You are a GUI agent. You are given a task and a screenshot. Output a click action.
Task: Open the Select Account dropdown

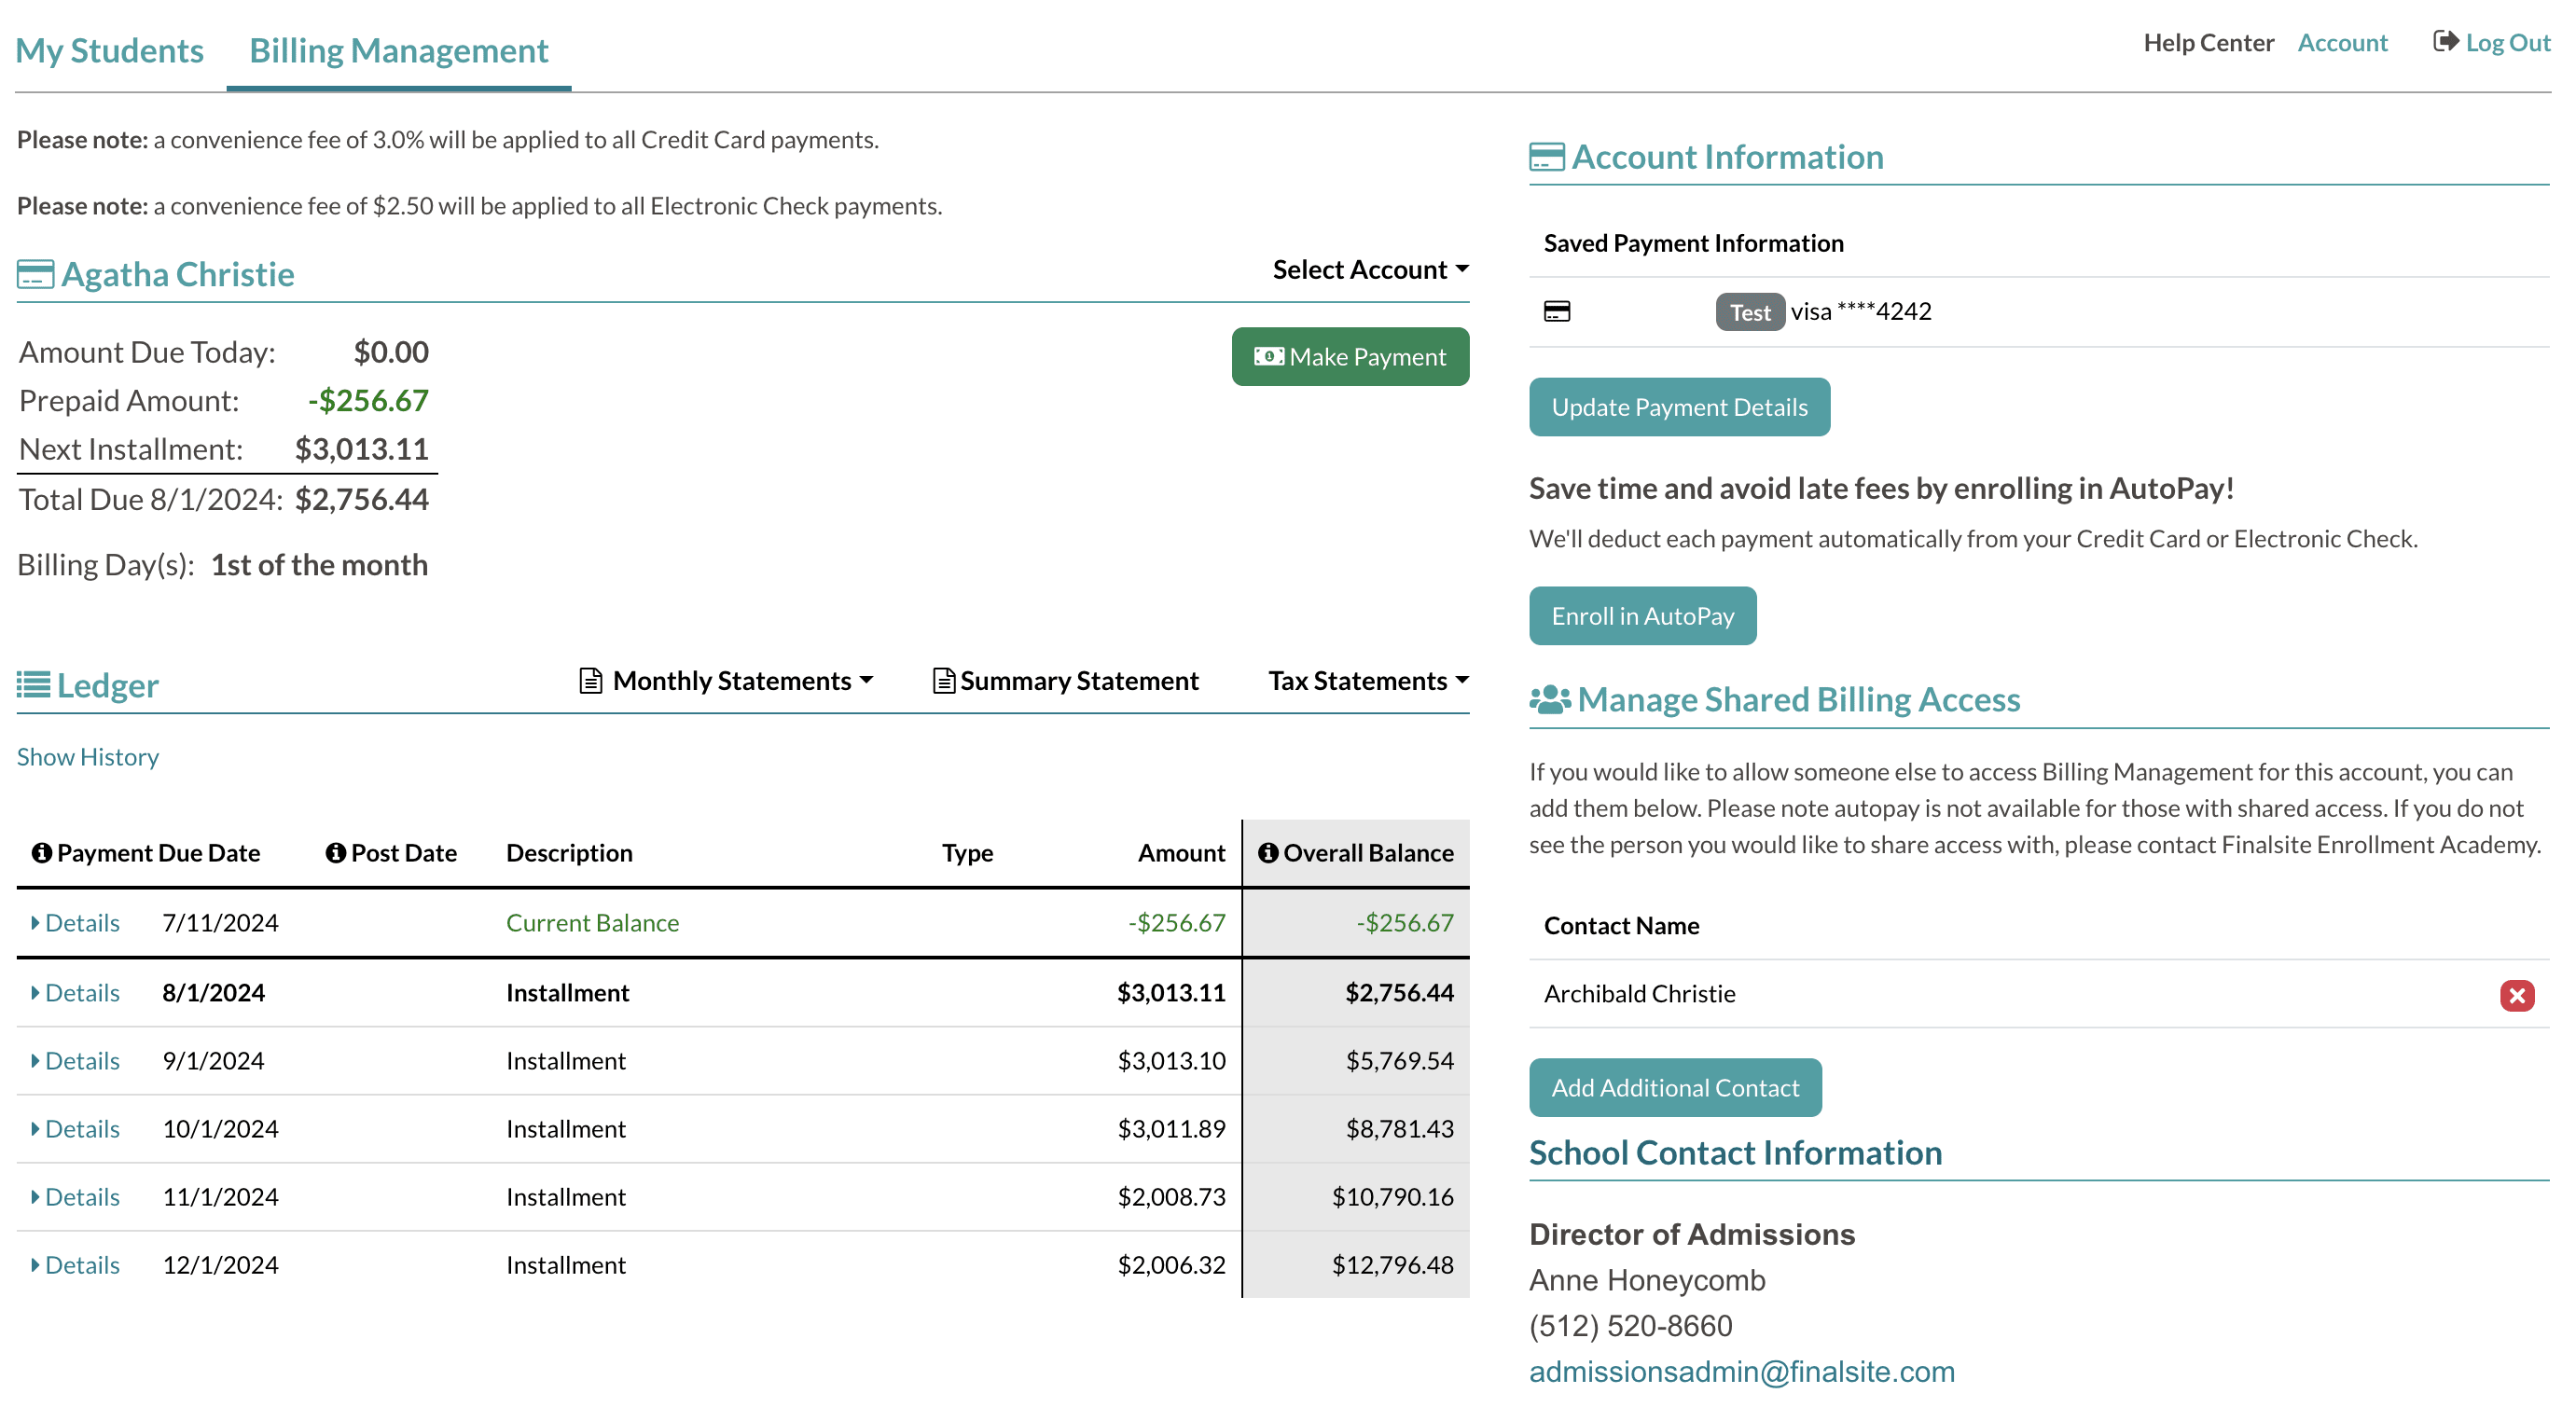(x=1368, y=269)
